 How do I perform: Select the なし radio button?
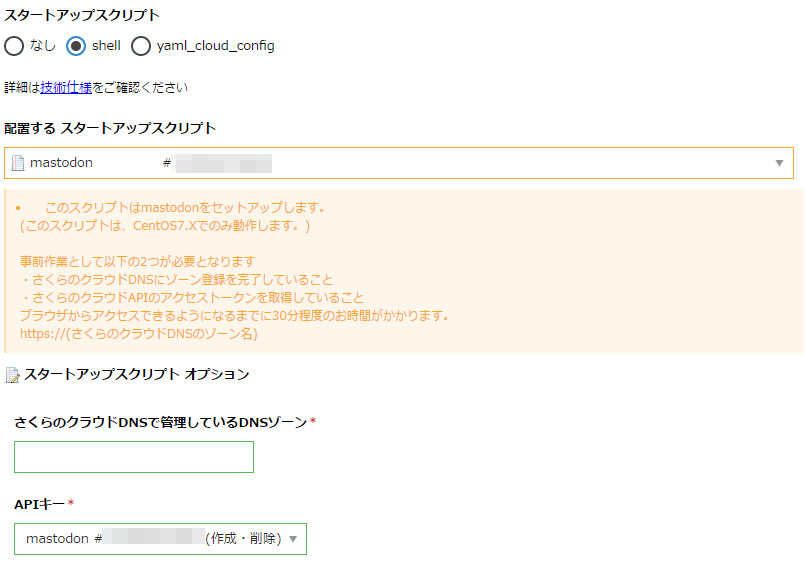(x=14, y=46)
